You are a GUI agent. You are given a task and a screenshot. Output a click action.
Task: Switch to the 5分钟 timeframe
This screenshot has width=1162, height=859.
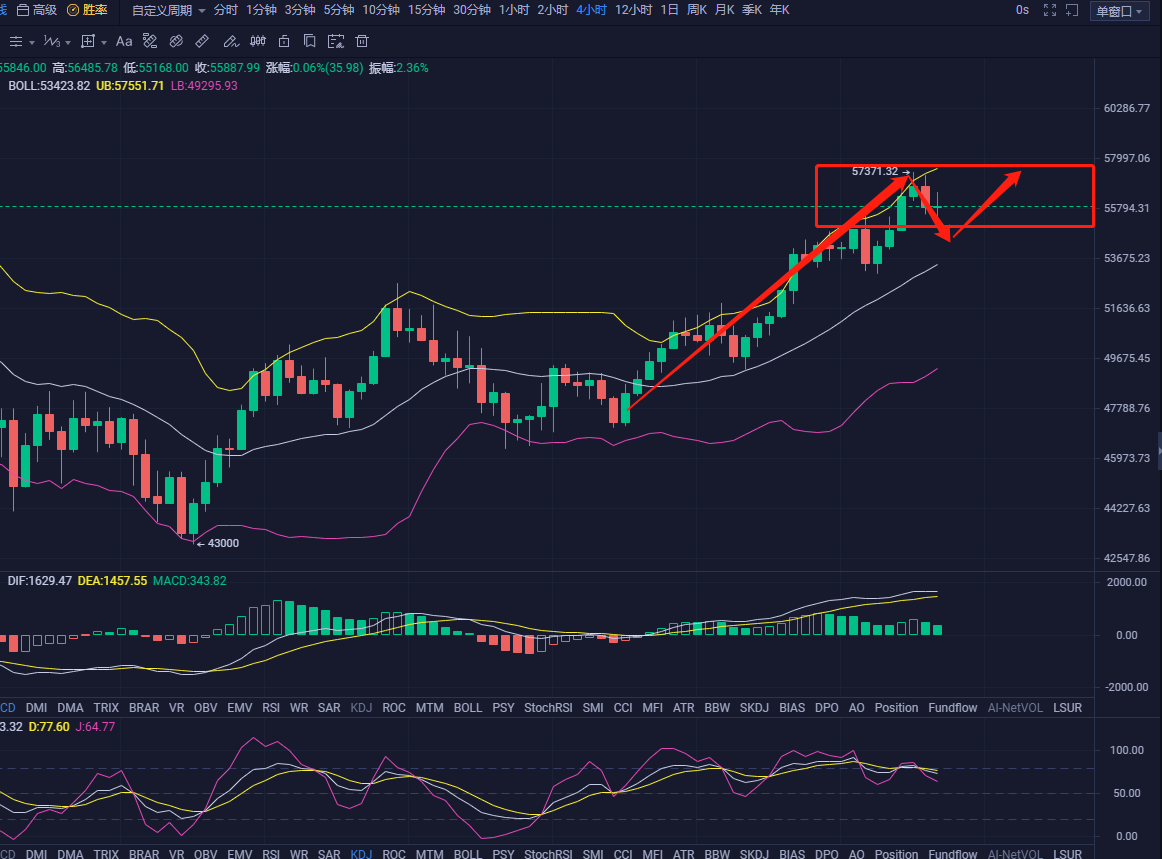point(338,10)
